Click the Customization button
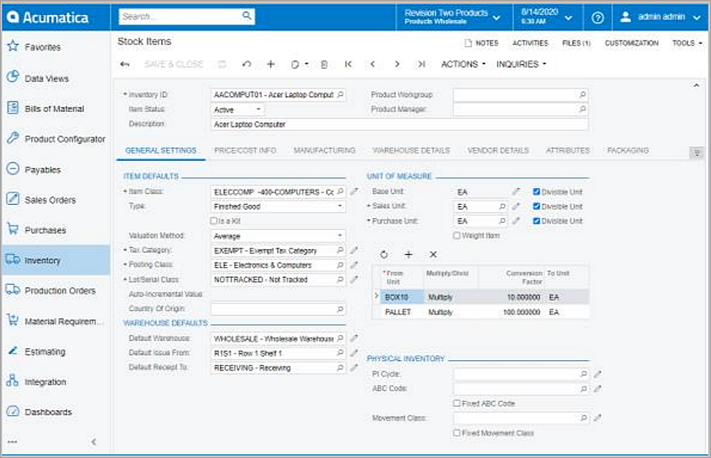This screenshot has height=458, width=711. pos(631,43)
